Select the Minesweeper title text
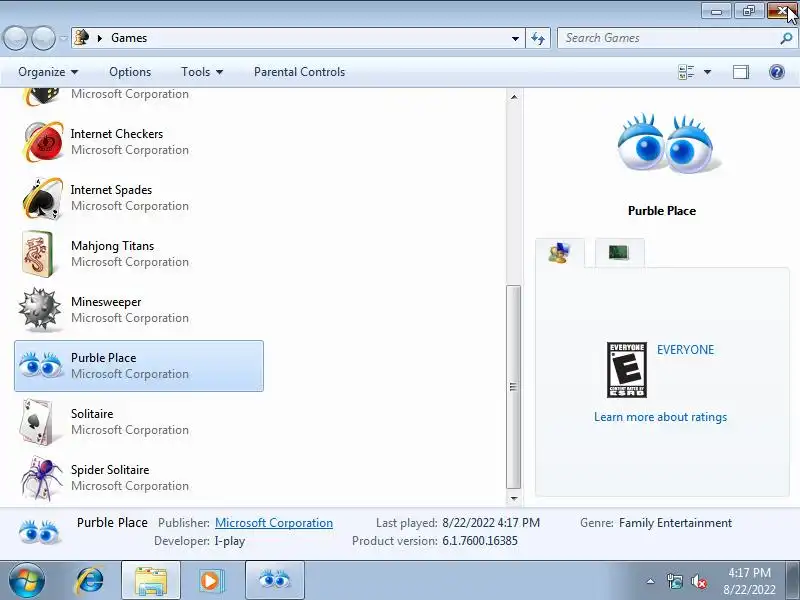The width and height of the screenshot is (800, 600). (106, 302)
